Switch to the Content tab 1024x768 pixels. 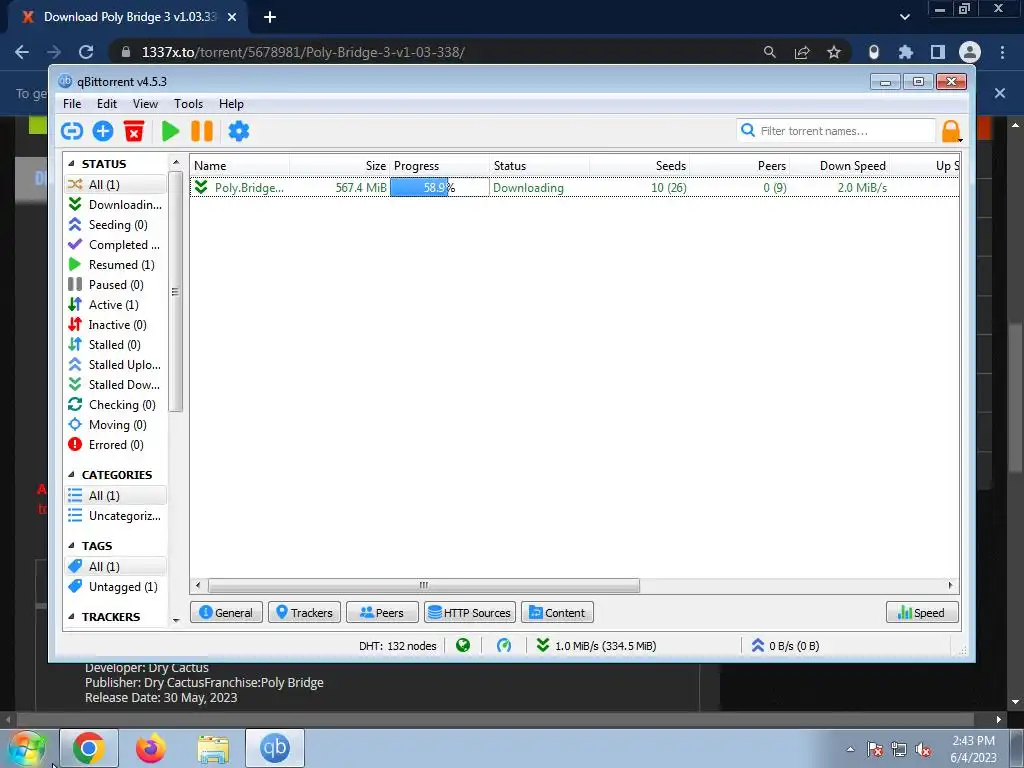[x=557, y=613]
